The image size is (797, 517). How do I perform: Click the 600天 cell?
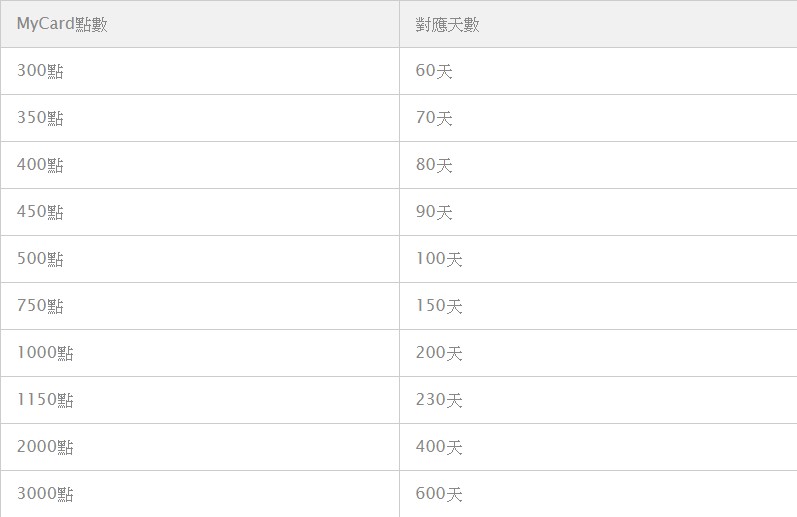[598, 494]
